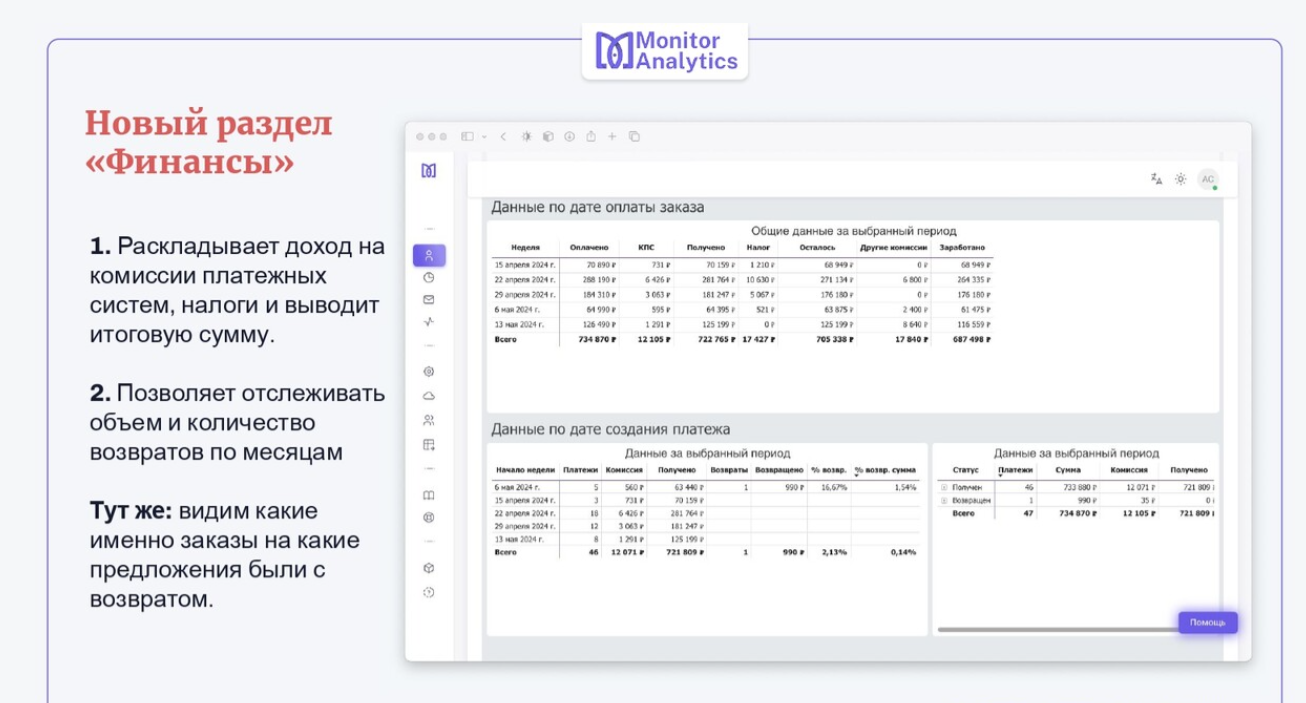
Task: Click the Оплачено column header
Action: pyautogui.click(x=588, y=247)
